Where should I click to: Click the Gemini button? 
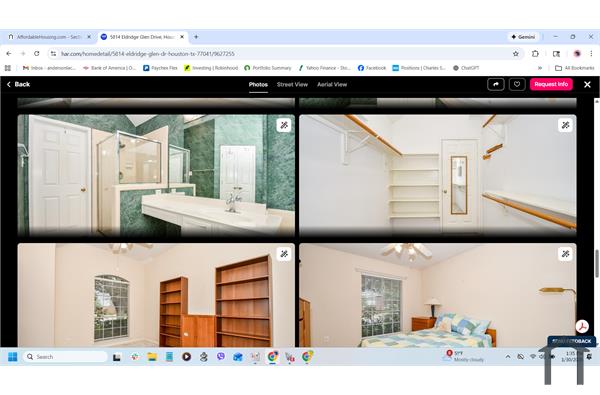pyautogui.click(x=523, y=37)
